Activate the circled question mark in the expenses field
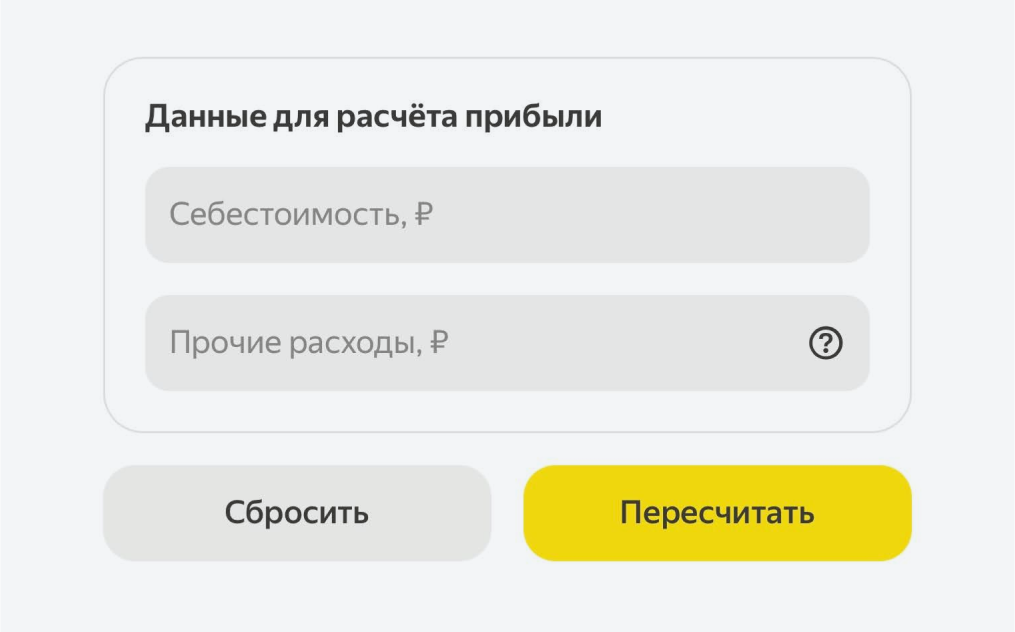Viewport: 1015px width, 632px height. point(825,343)
